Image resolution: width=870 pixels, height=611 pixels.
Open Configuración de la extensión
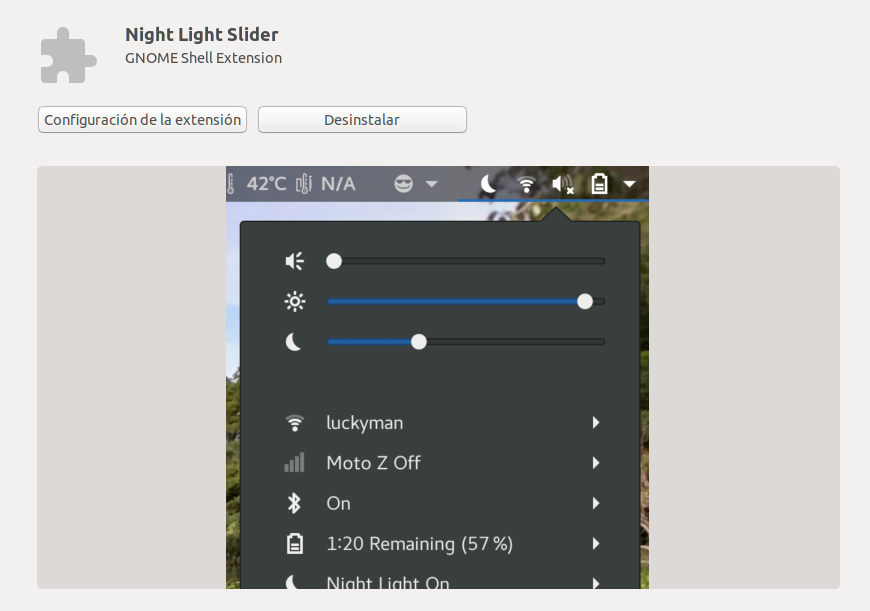pos(142,120)
